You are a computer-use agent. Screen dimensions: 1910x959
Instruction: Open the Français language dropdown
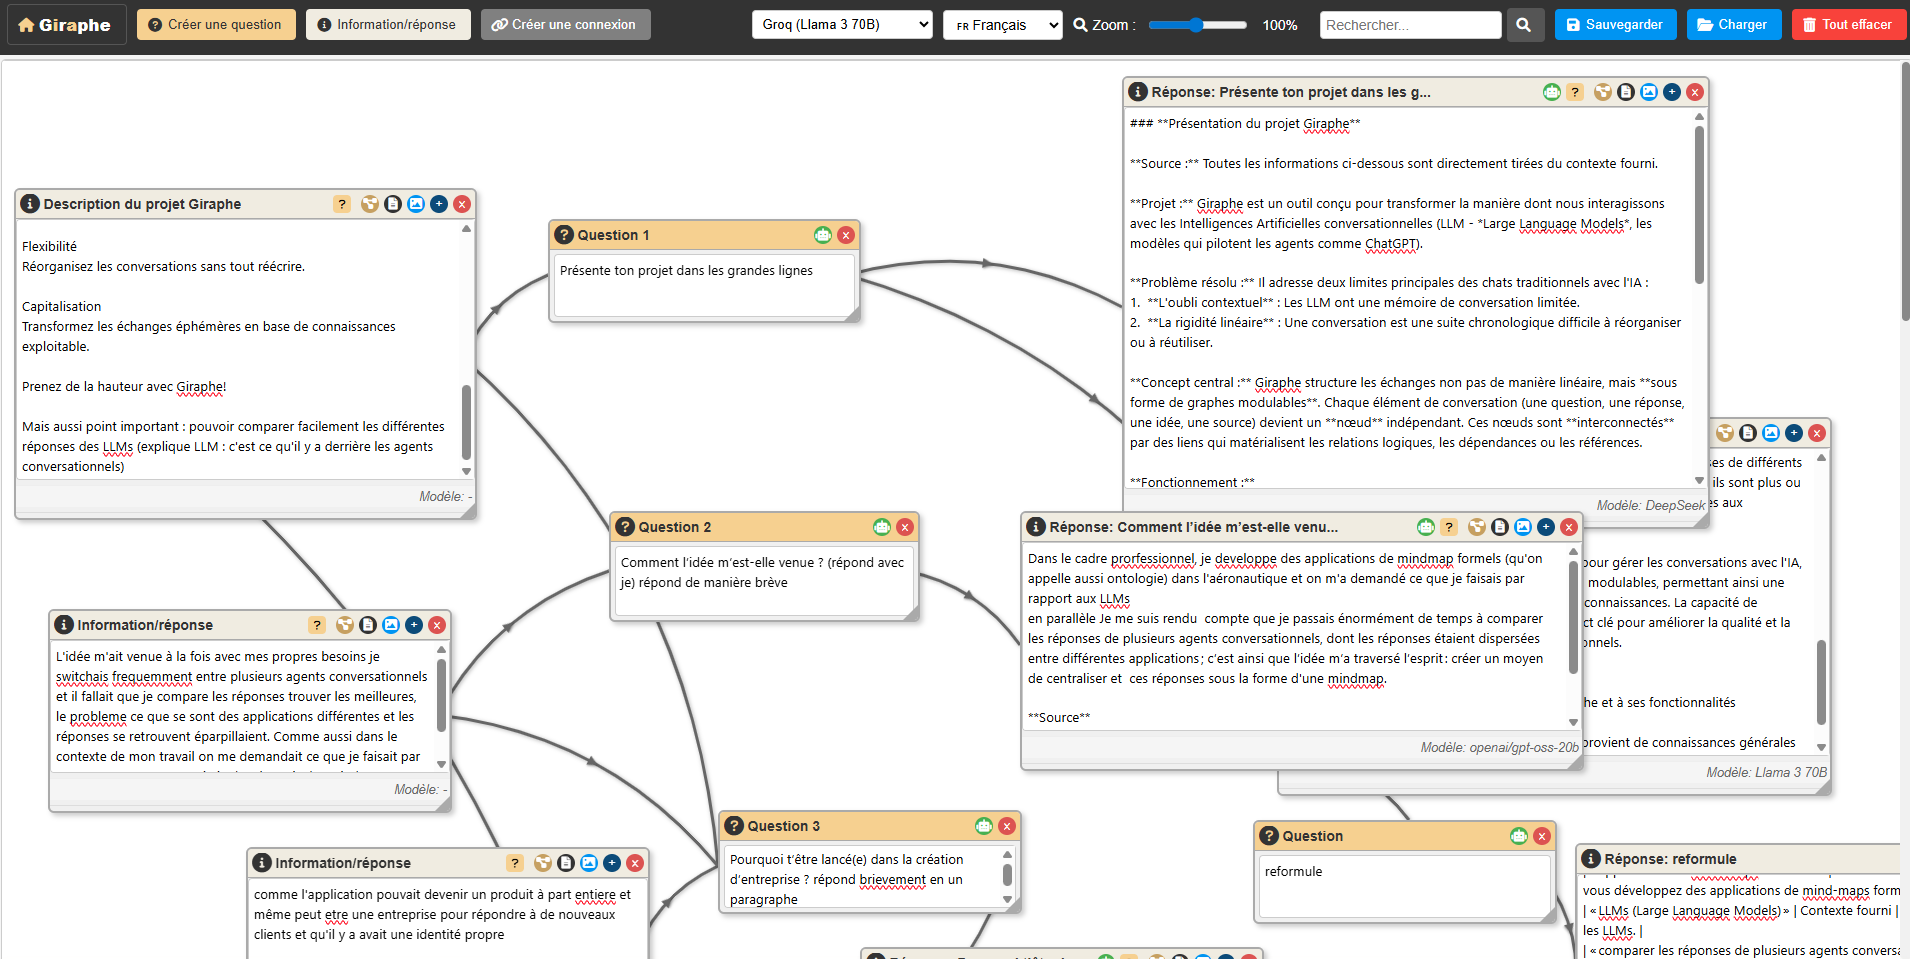1002,25
